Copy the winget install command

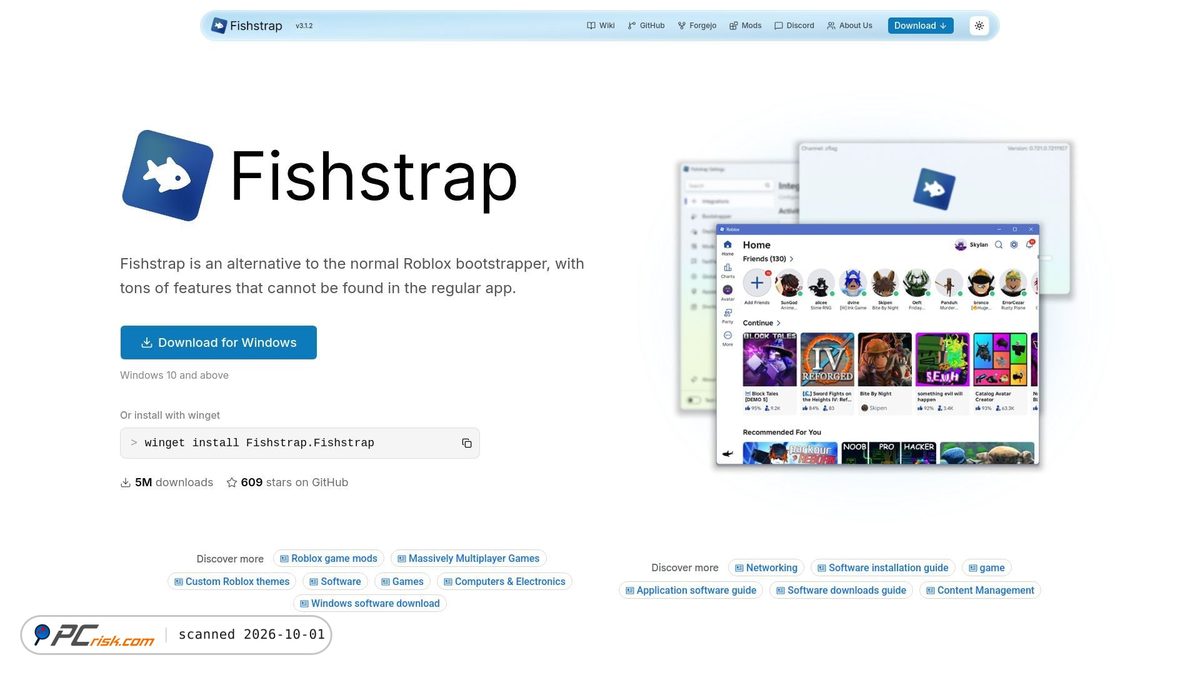466,443
